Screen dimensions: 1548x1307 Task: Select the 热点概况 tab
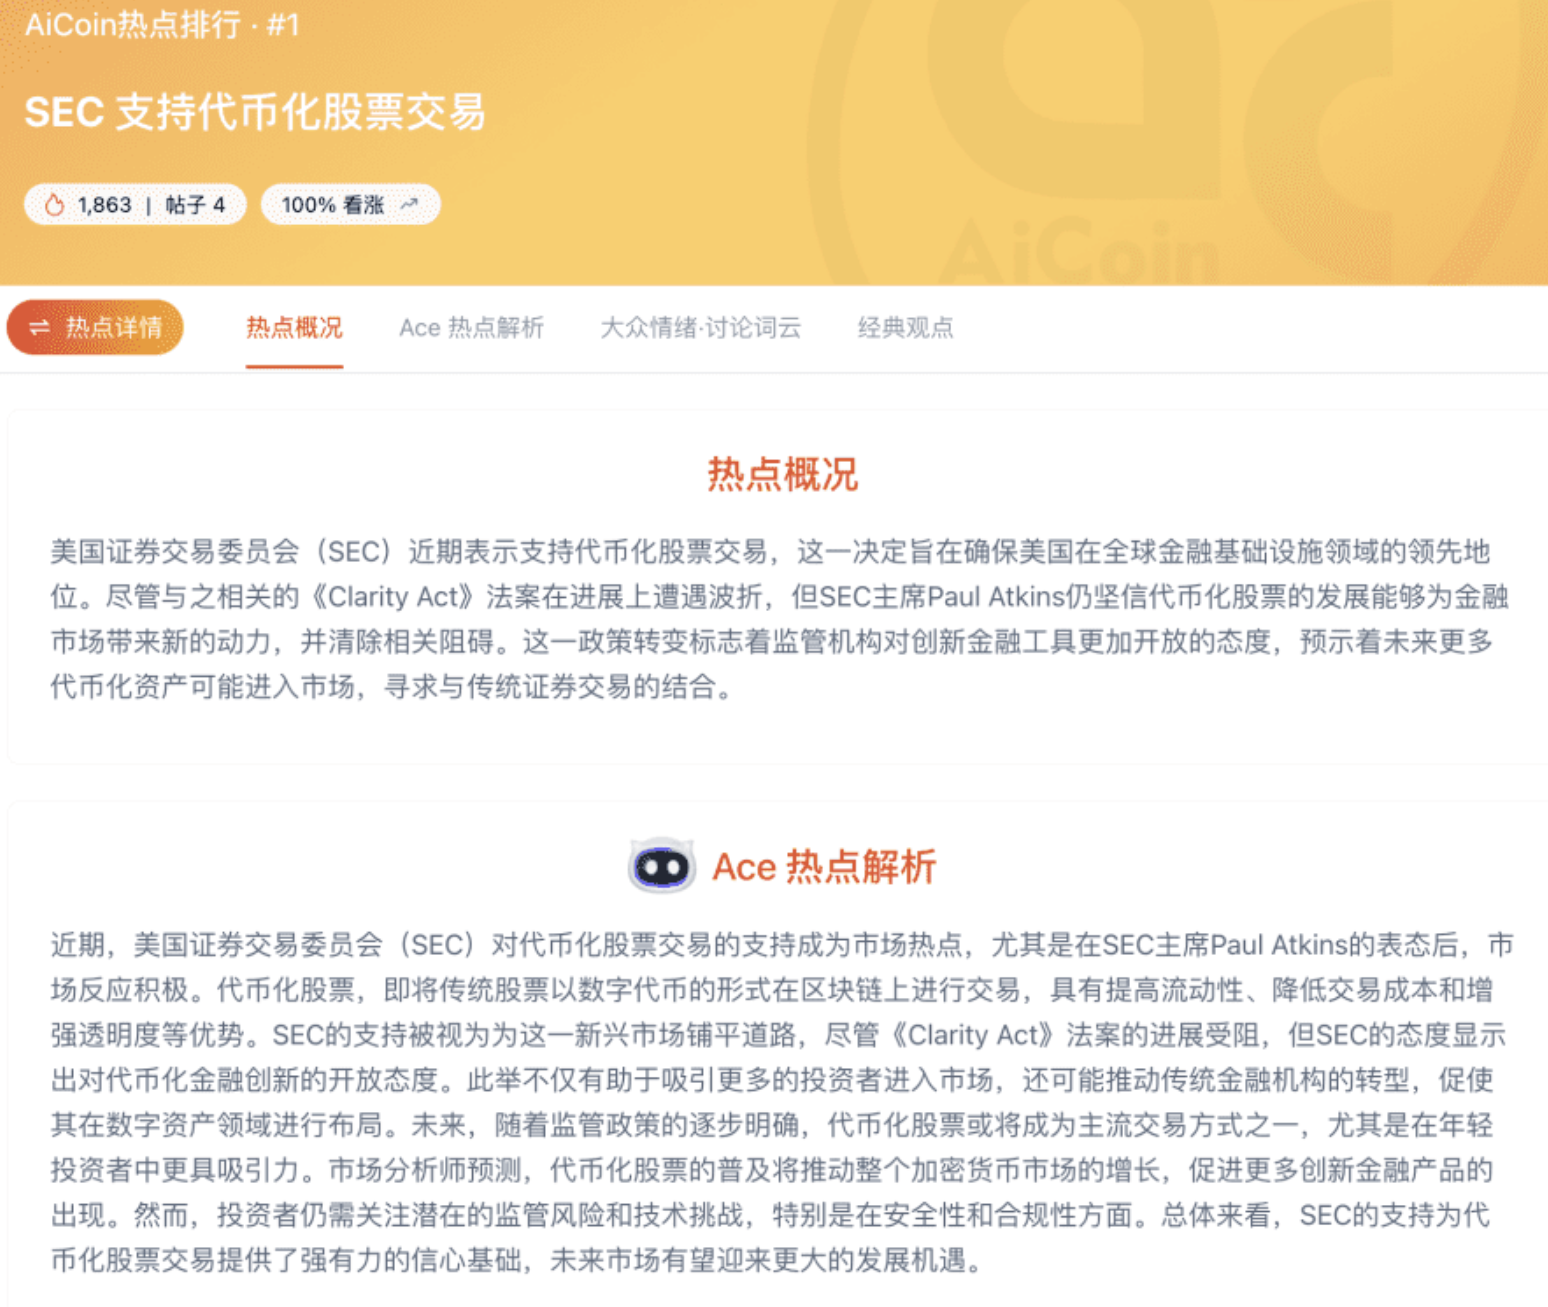click(x=294, y=328)
